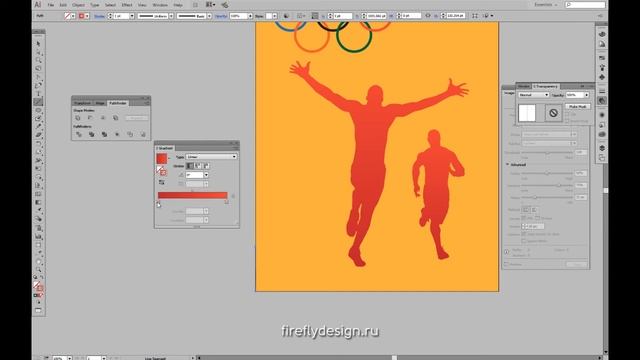Open the Object menu
The height and width of the screenshot is (360, 640).
point(78,5)
